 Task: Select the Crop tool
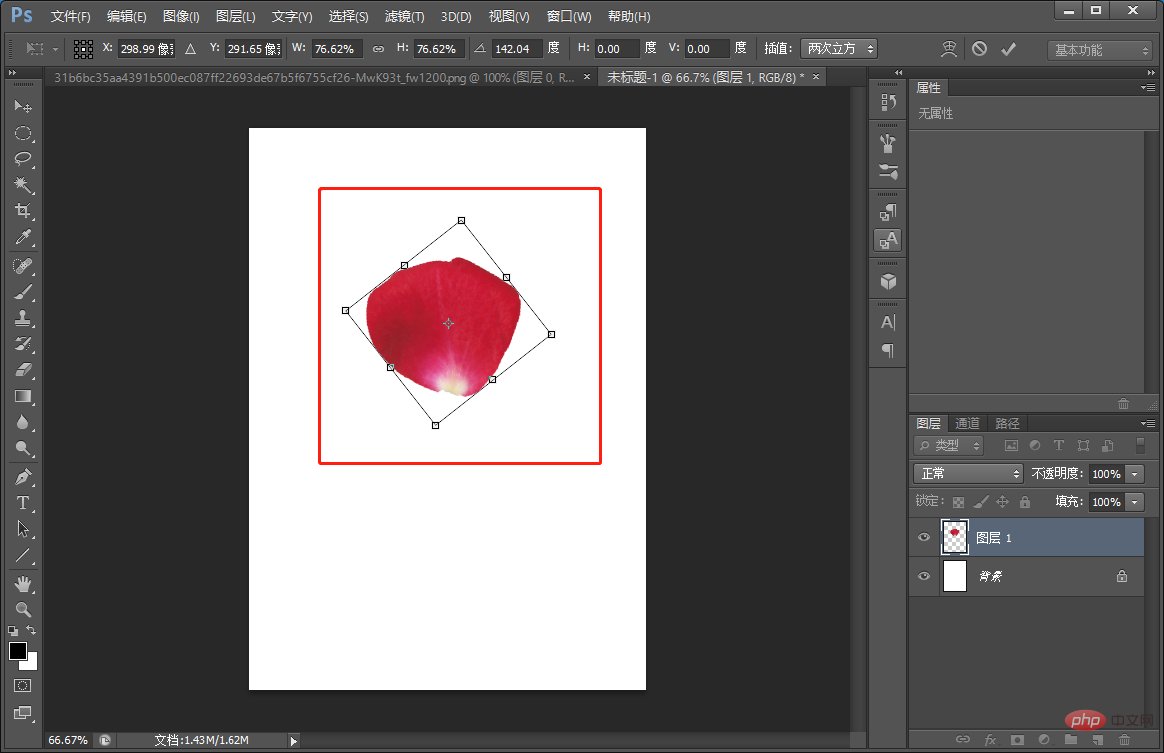coord(23,210)
